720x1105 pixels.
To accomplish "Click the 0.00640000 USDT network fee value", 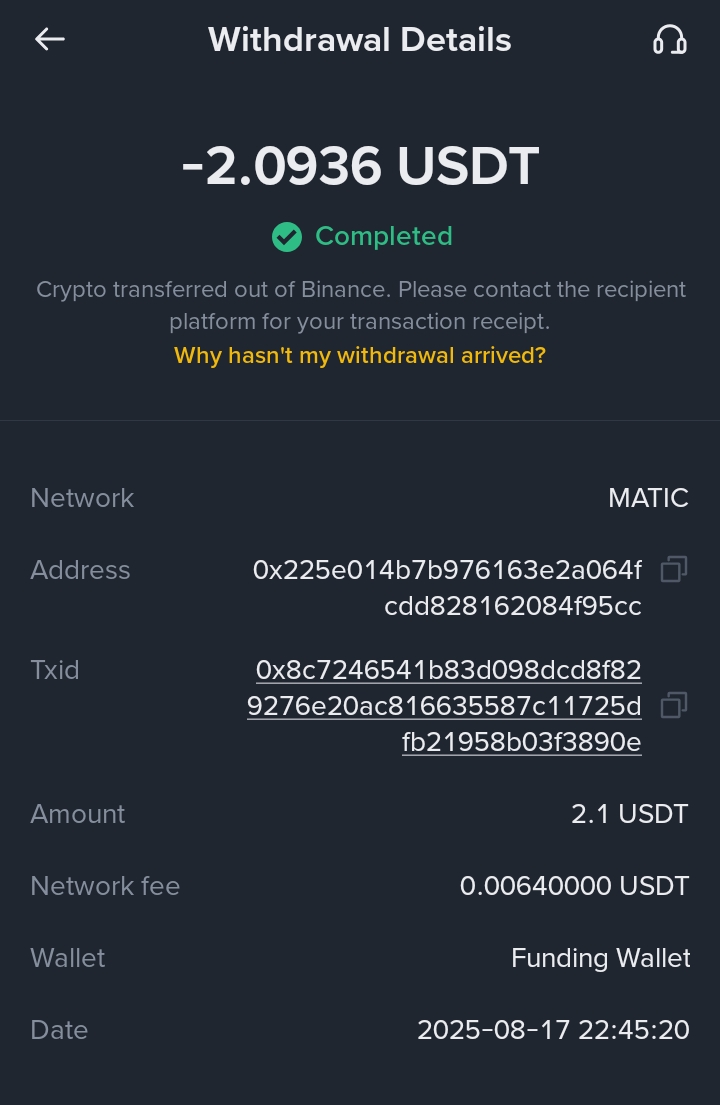I will pyautogui.click(x=574, y=886).
